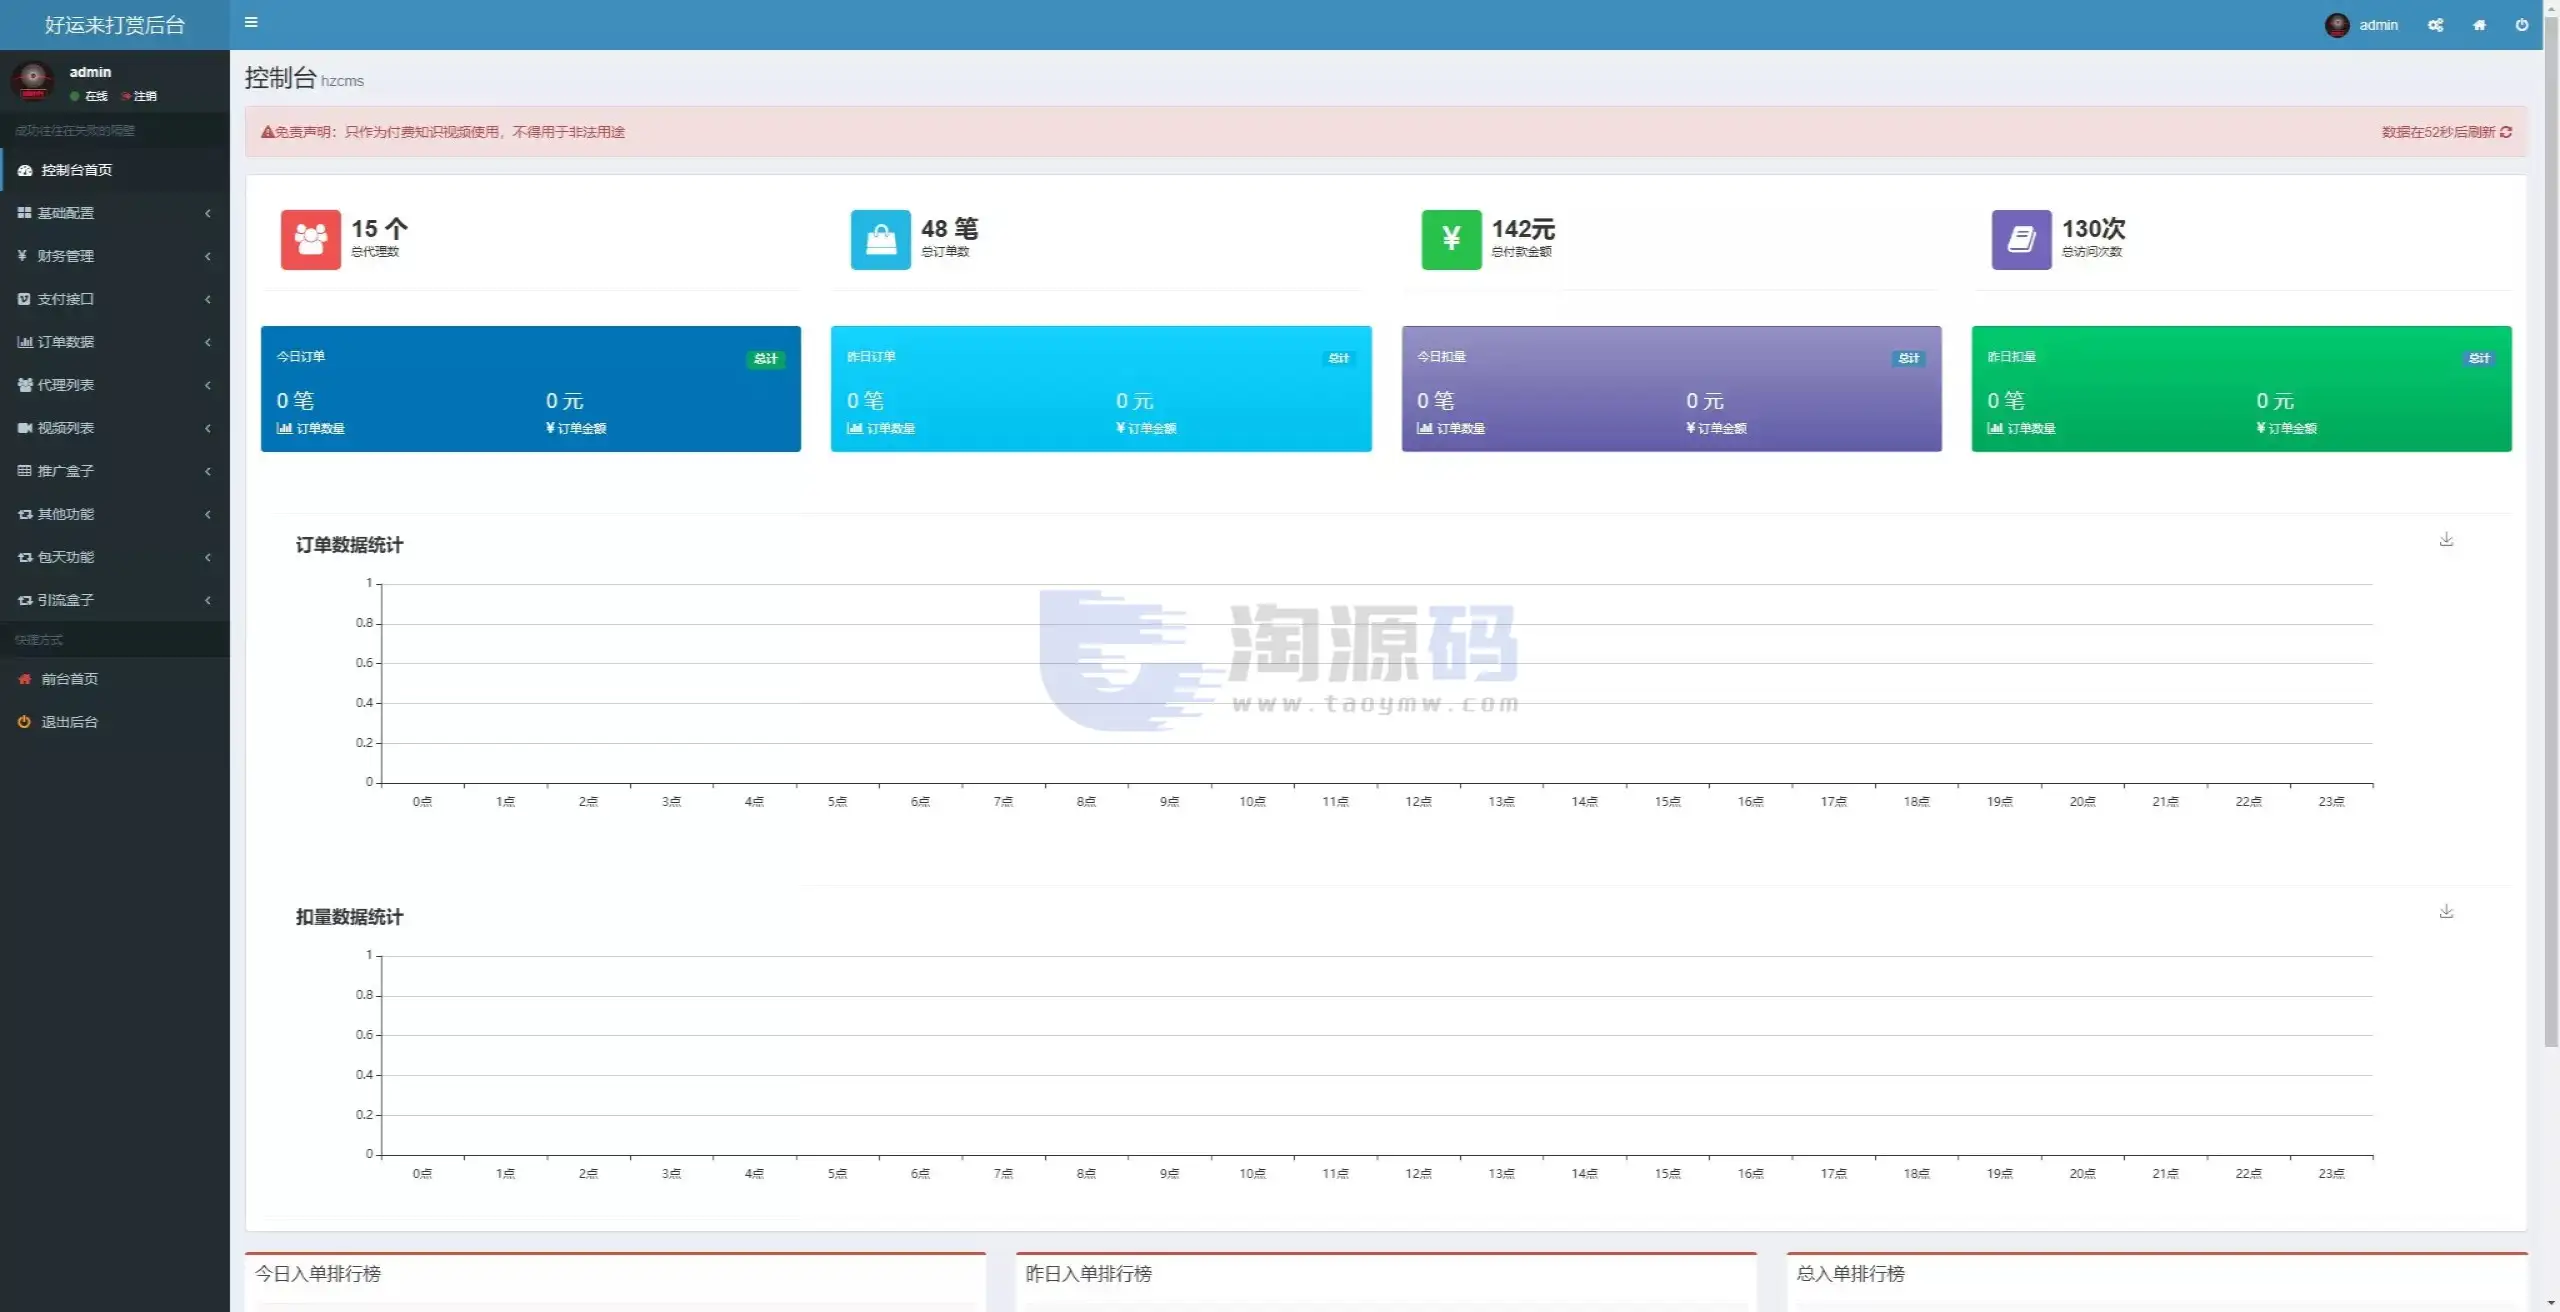Expand chevron beside 推广盒子
The image size is (2560, 1312).
[208, 471]
